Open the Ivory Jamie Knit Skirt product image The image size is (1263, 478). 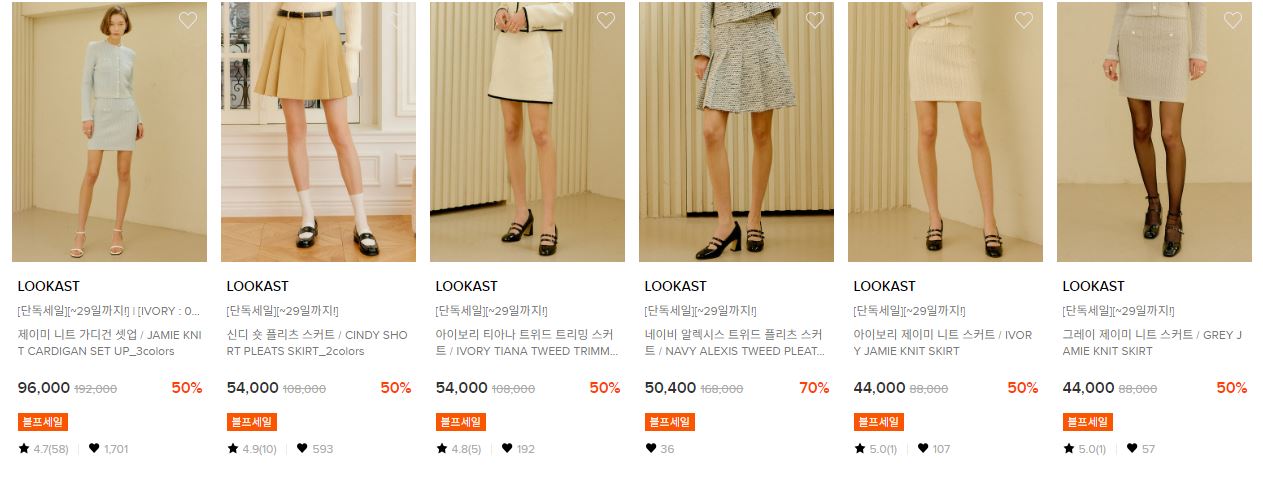click(945, 132)
